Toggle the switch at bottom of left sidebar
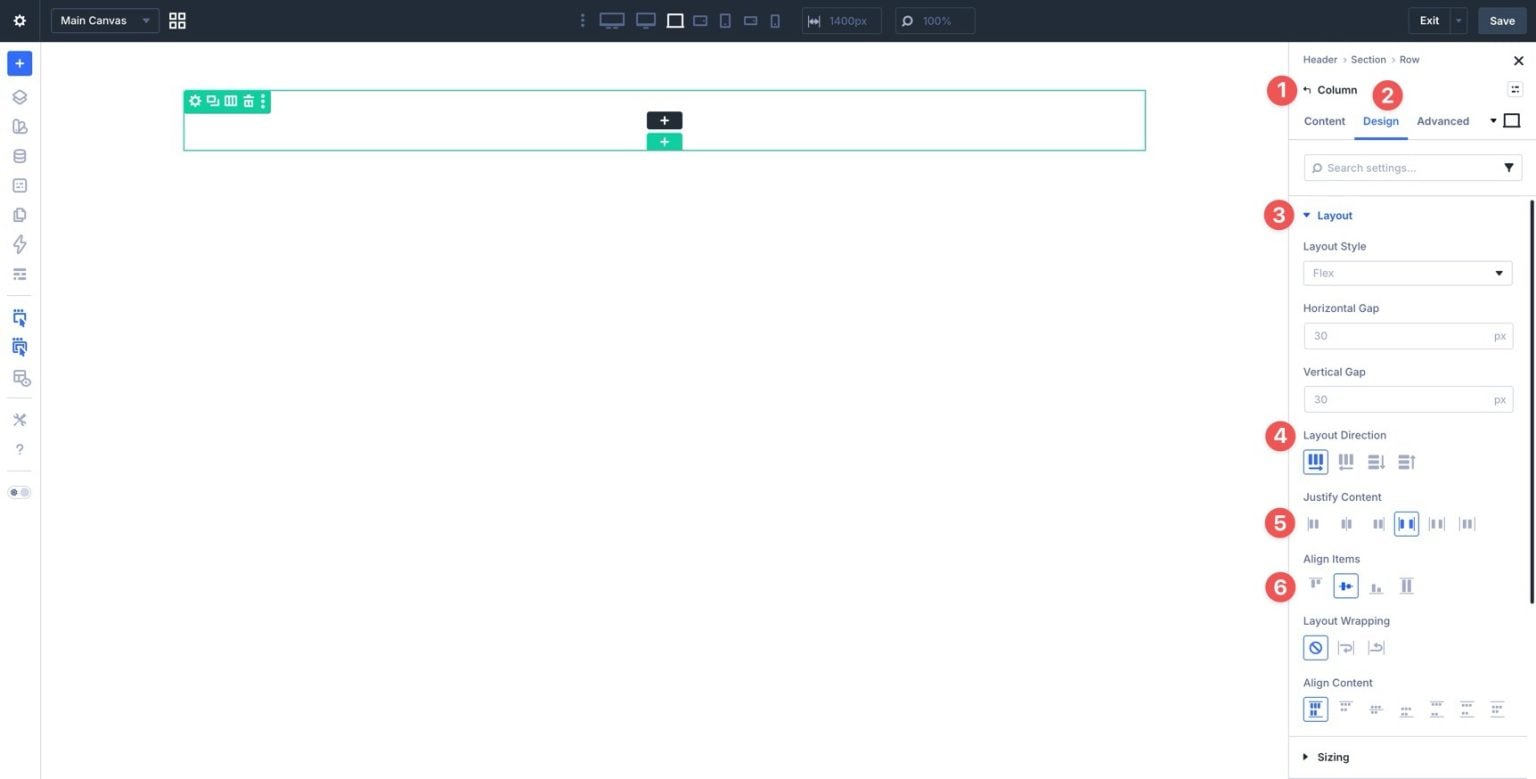The image size is (1536, 779). [x=19, y=492]
